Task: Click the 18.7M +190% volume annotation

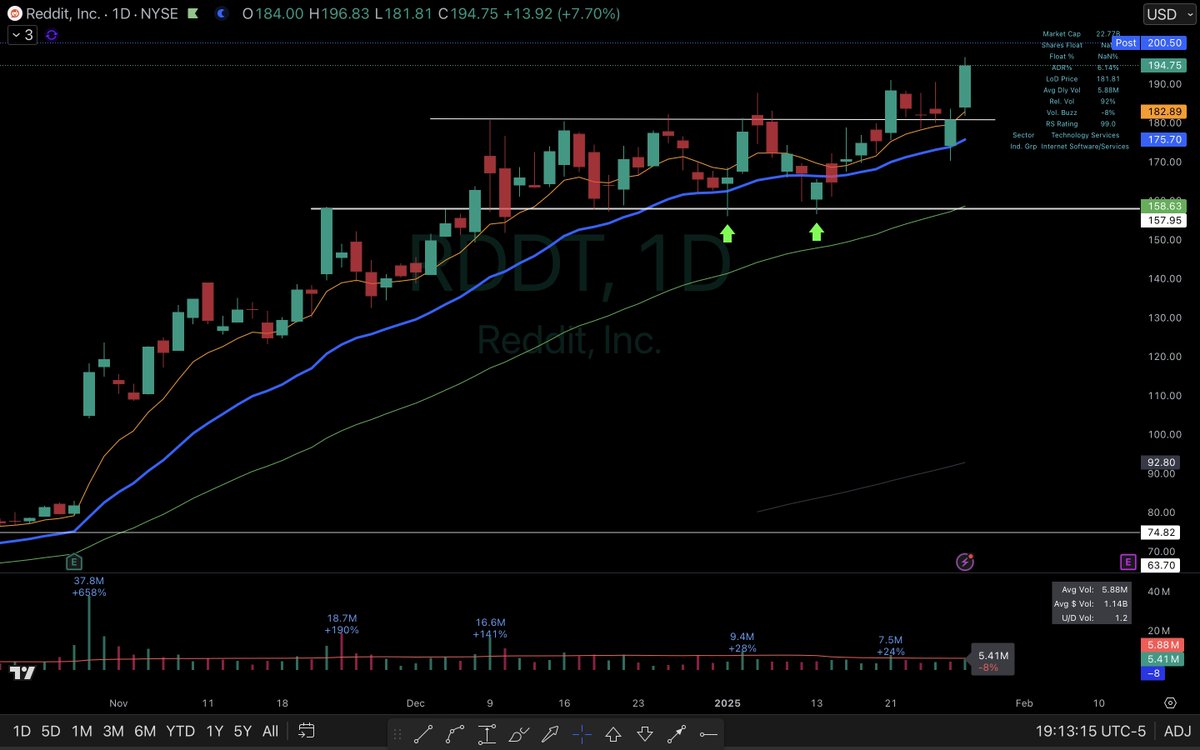Action: 342,625
